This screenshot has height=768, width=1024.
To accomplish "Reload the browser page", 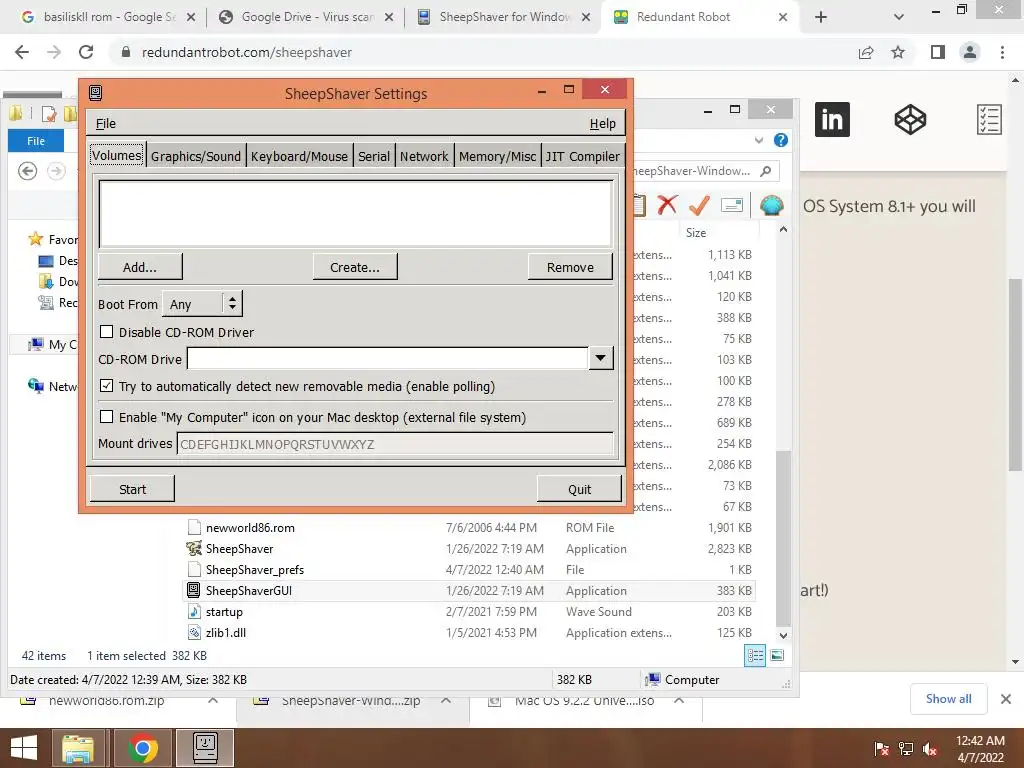I will pos(86,52).
